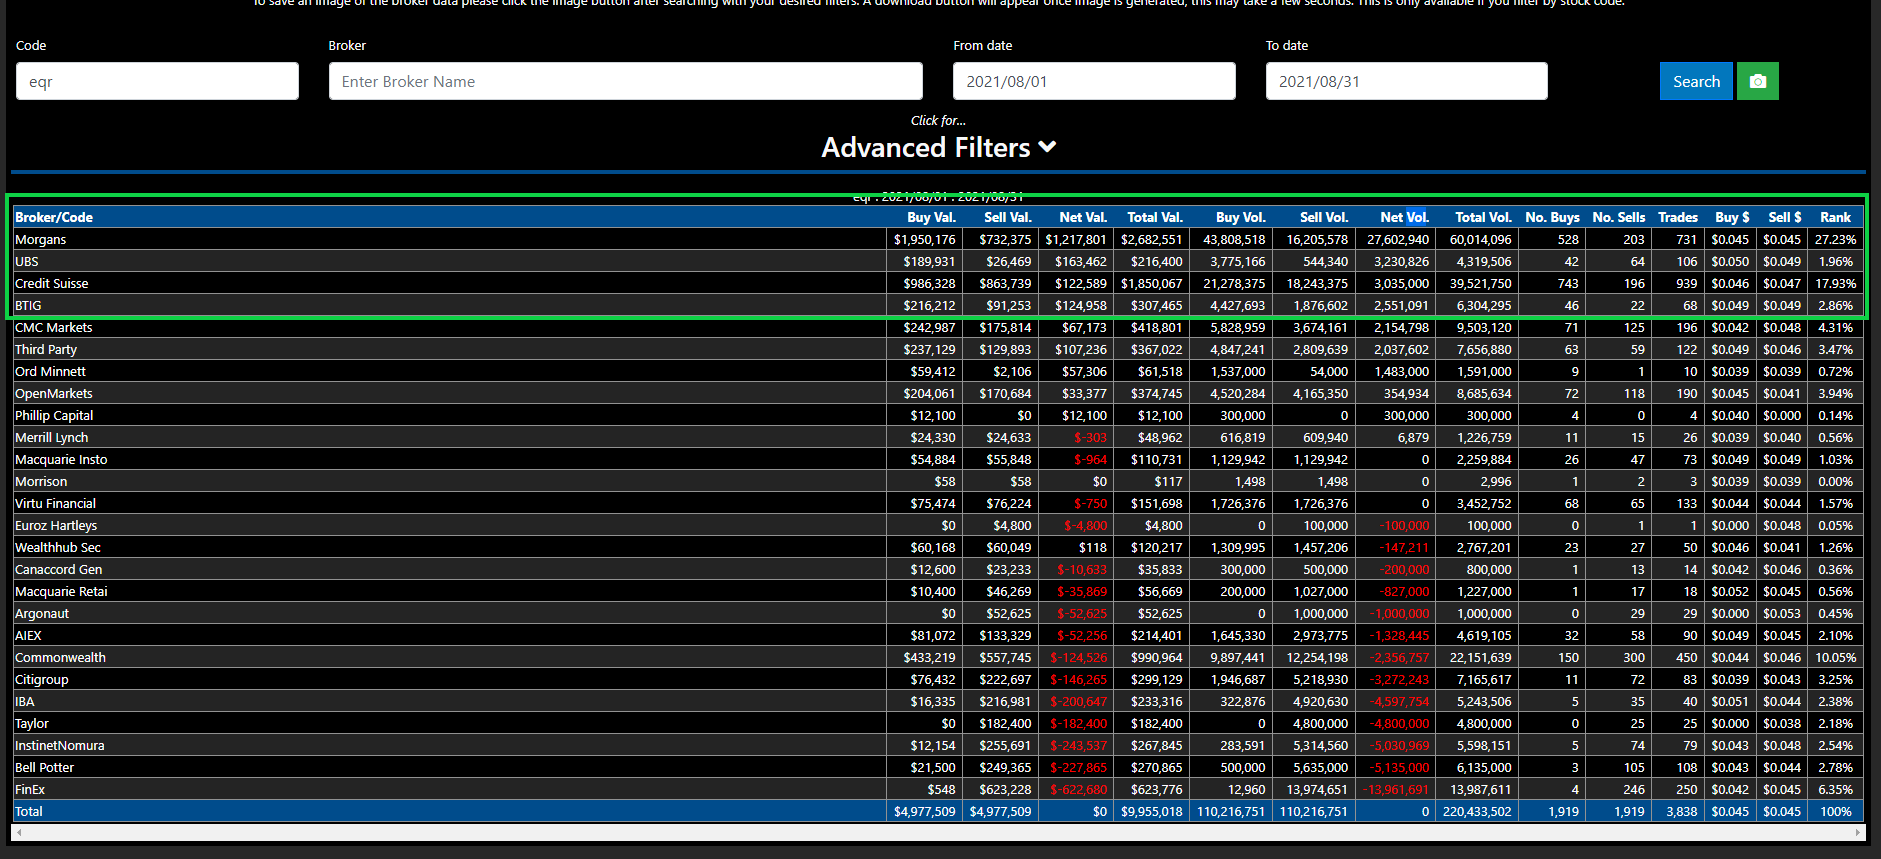The image size is (1881, 859).
Task: Select the Ord Minnett broker name
Action: (50, 372)
